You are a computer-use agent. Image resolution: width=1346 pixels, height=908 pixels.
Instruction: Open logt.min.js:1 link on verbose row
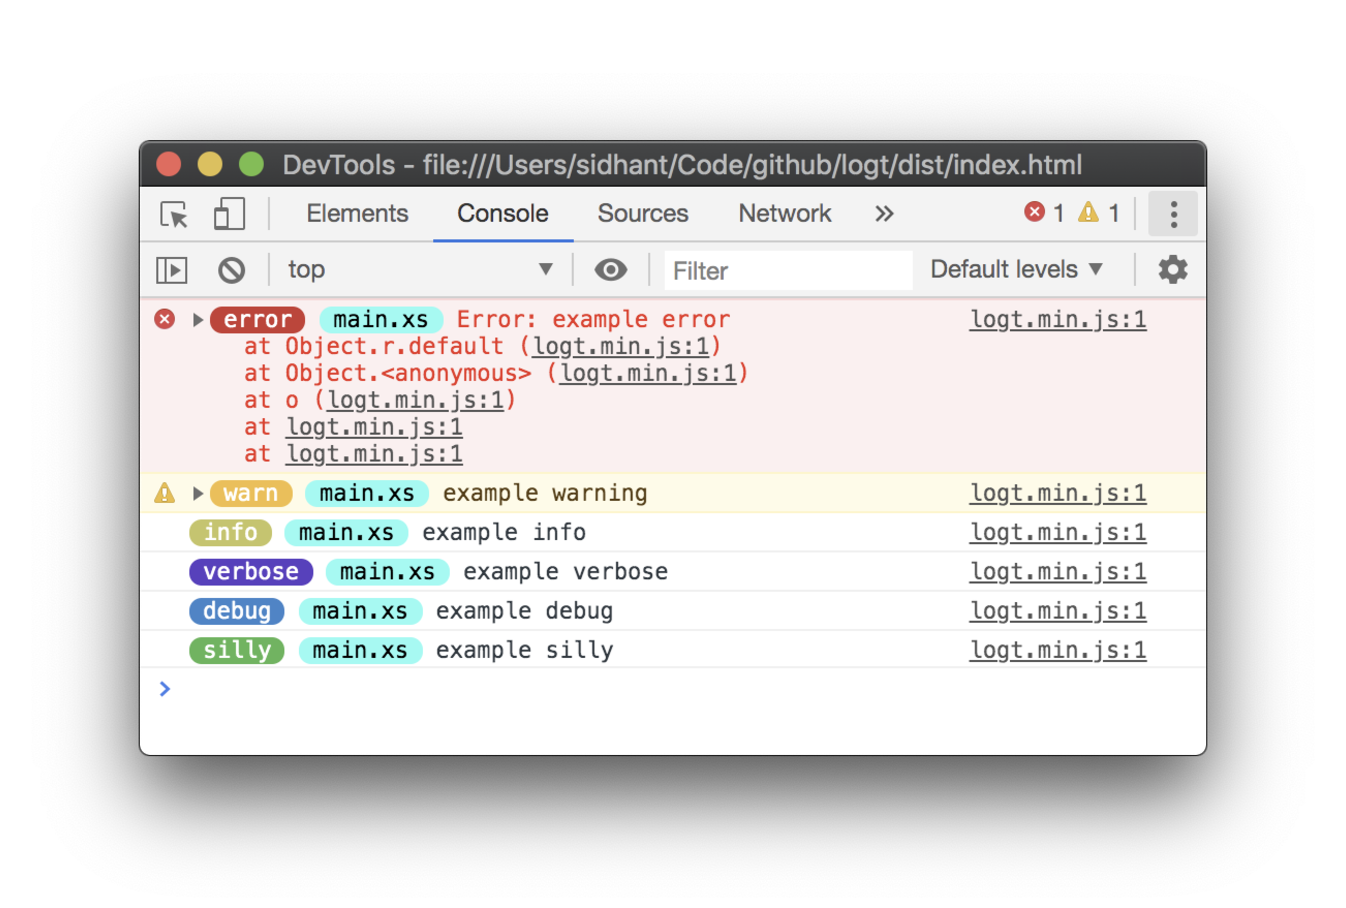pos(1058,572)
